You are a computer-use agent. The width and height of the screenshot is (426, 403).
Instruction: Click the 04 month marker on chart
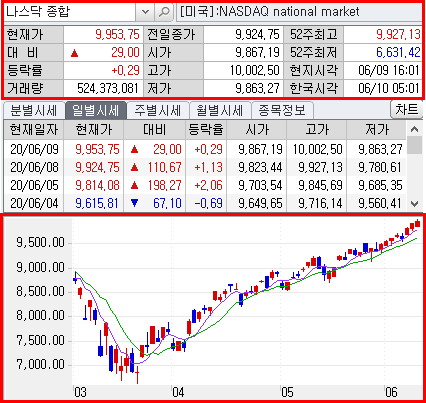point(178,392)
